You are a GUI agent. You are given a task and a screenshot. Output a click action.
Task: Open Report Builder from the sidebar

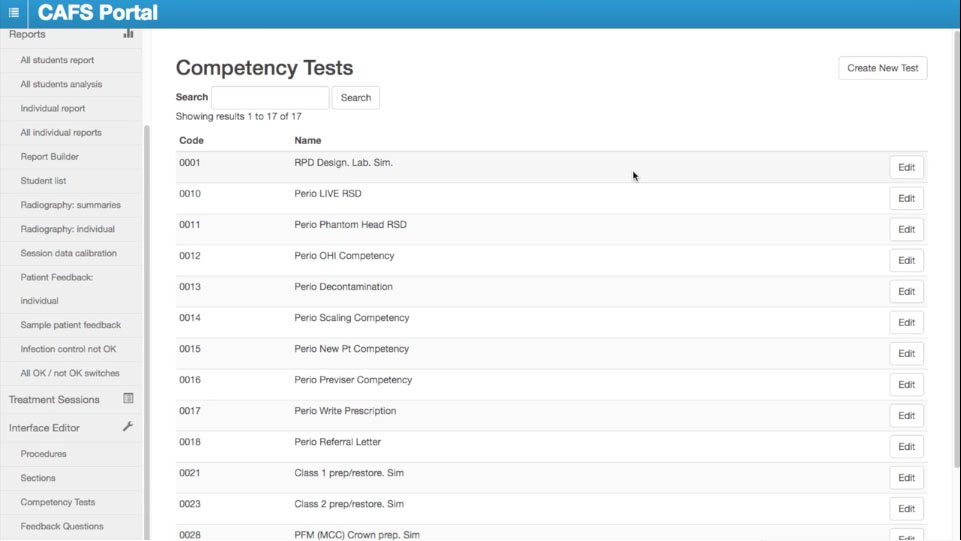pos(49,157)
